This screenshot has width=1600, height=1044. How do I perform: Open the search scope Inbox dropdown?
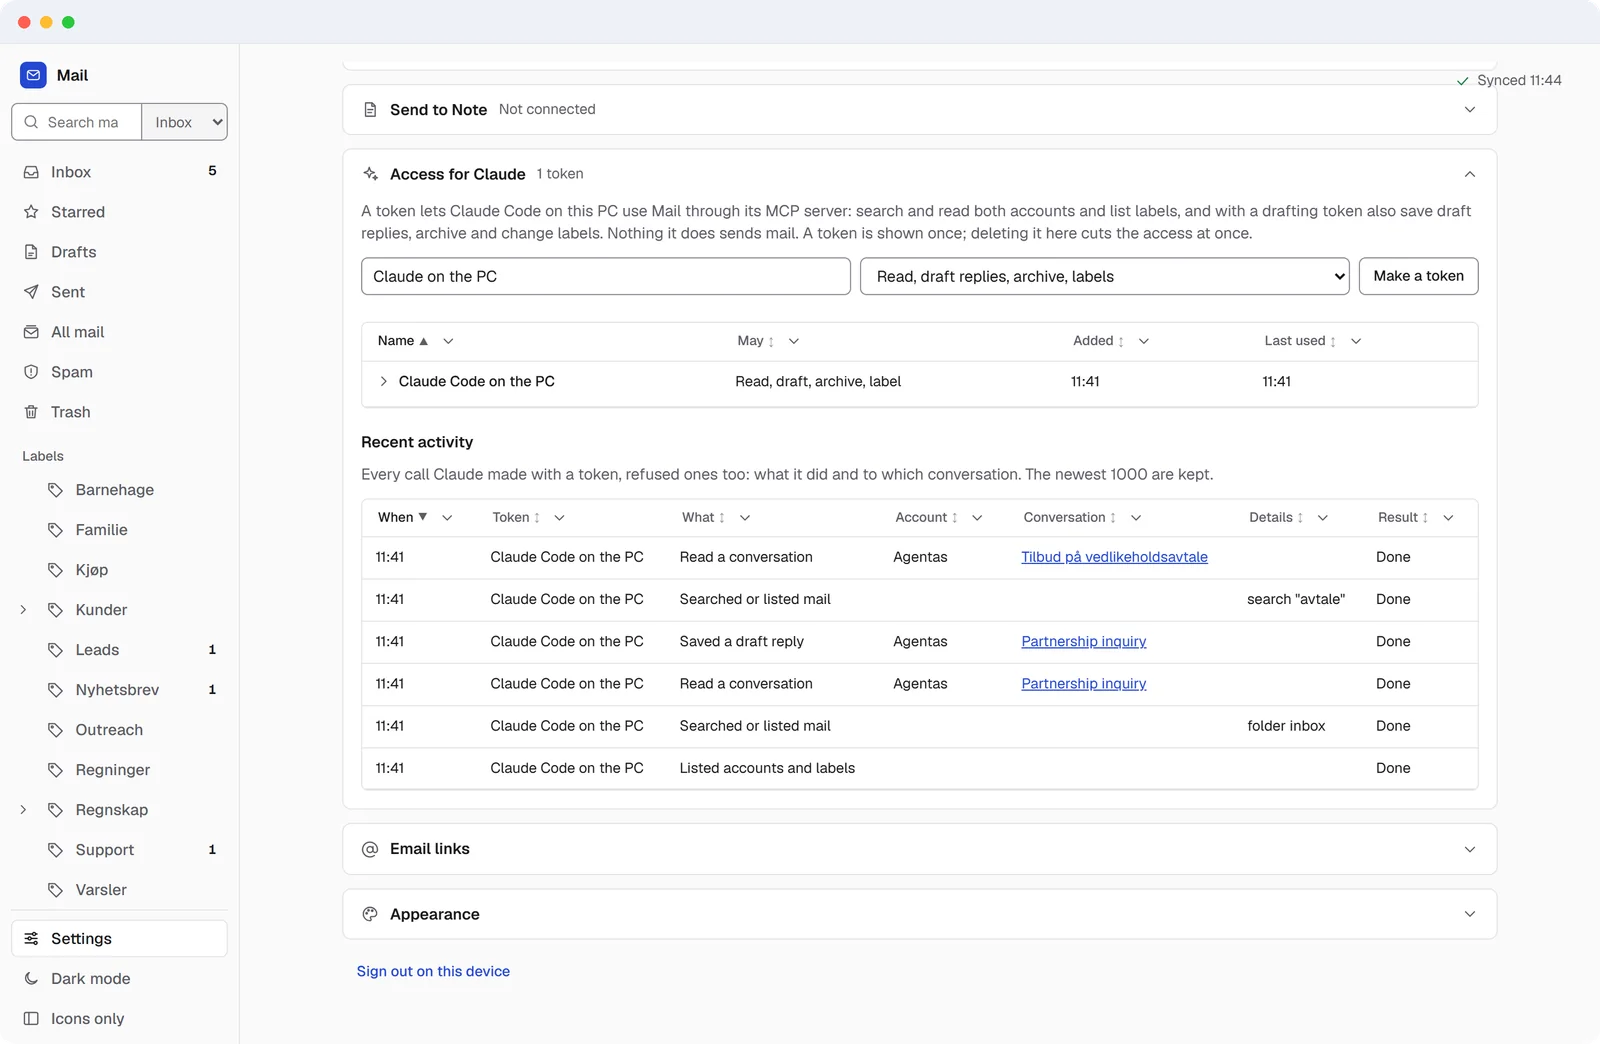tap(185, 122)
